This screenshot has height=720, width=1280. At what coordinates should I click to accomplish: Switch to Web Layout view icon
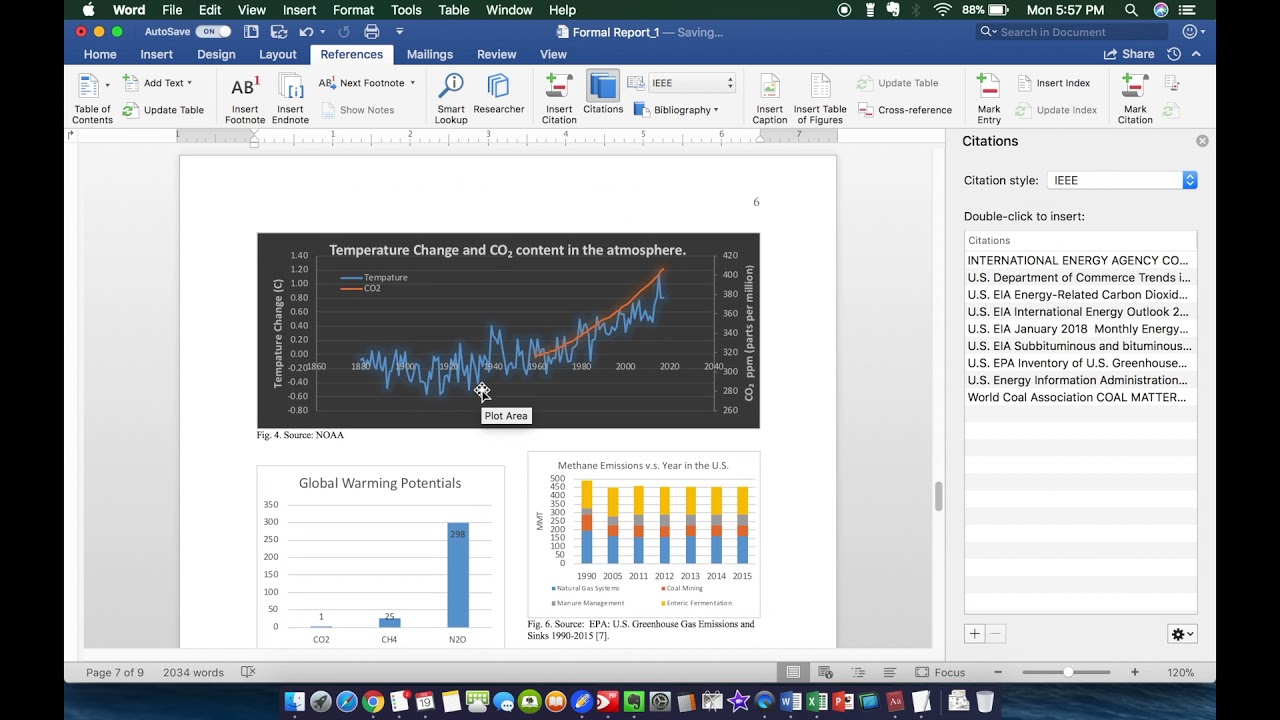(826, 672)
